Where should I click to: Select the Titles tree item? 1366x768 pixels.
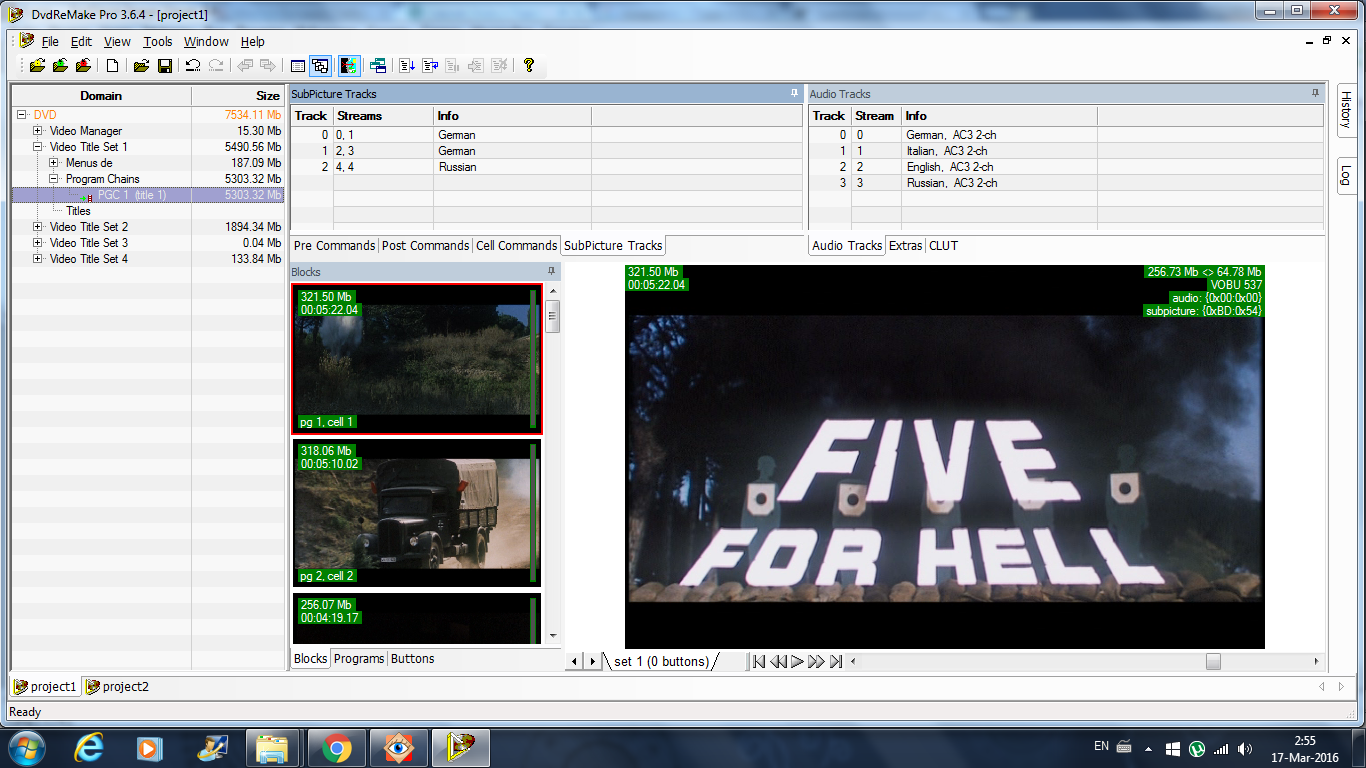pyautogui.click(x=78, y=211)
